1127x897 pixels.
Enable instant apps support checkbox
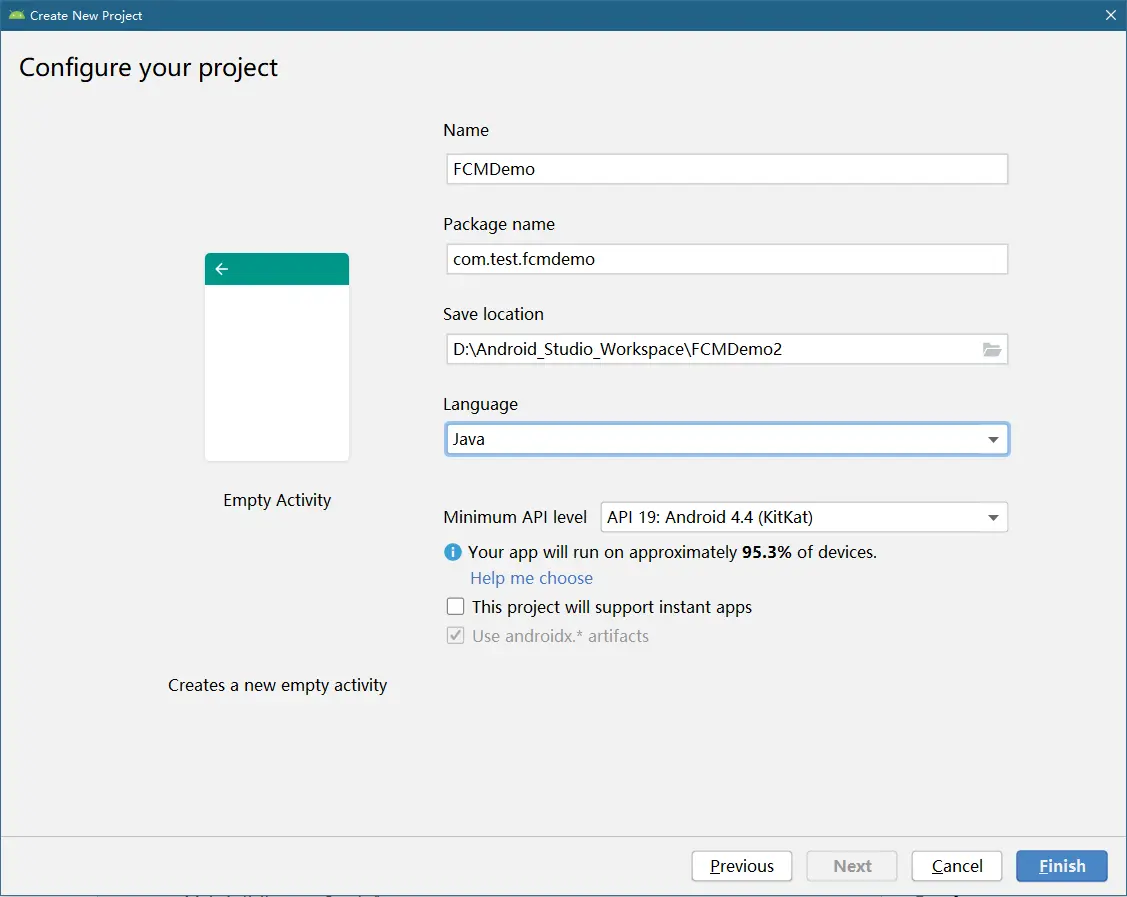click(456, 607)
